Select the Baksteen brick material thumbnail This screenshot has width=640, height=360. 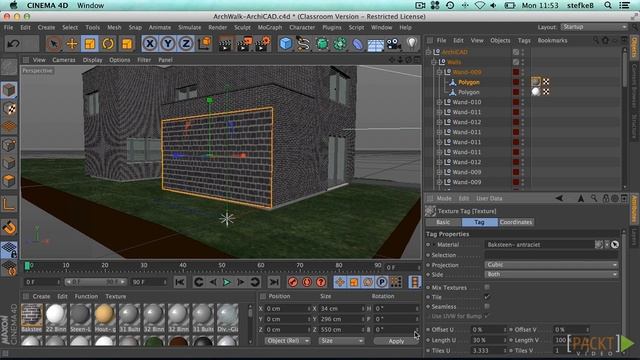32,317
